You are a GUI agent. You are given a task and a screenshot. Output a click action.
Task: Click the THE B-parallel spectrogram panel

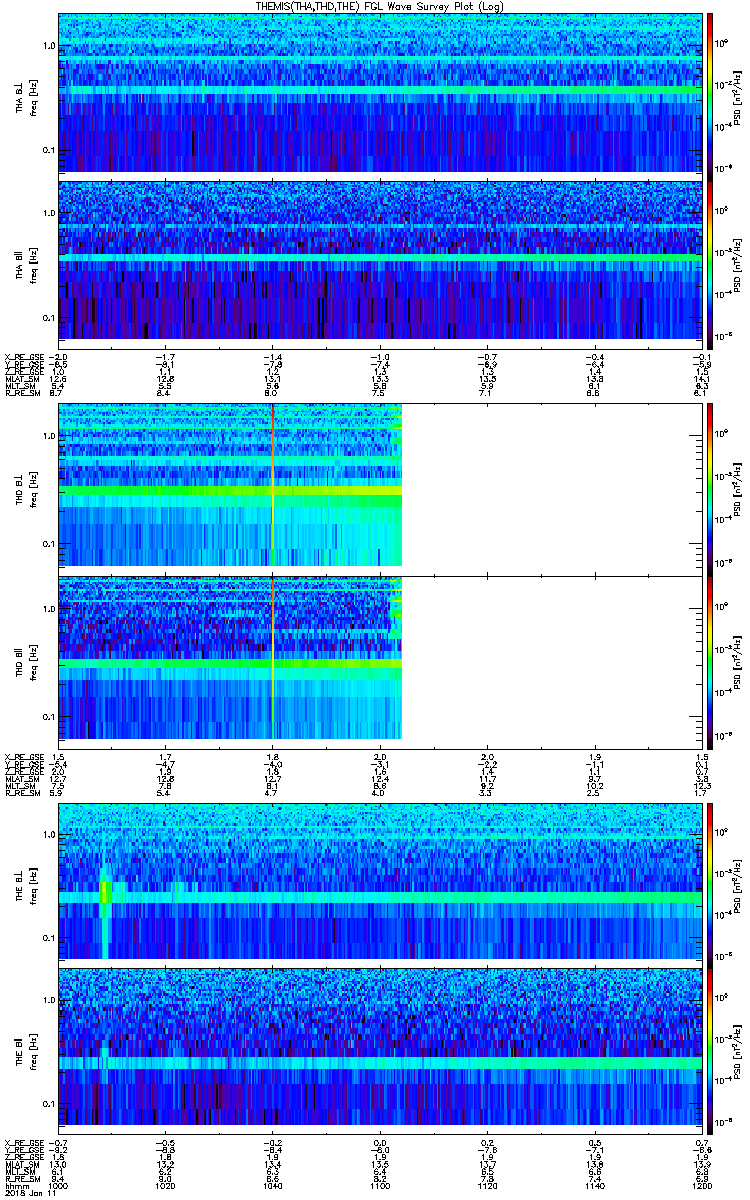coord(380,1044)
